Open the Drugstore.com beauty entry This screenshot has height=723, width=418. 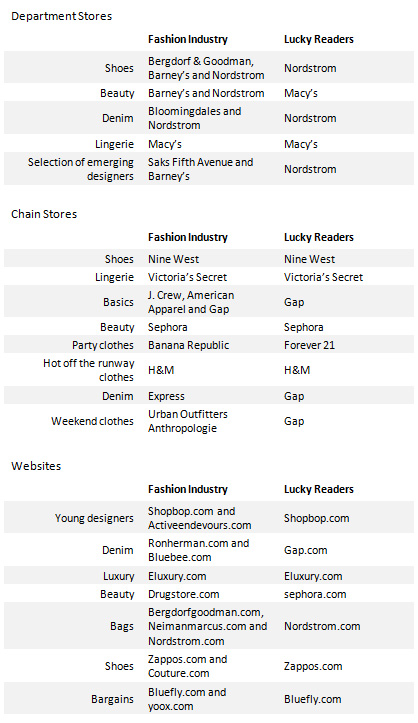(183, 594)
